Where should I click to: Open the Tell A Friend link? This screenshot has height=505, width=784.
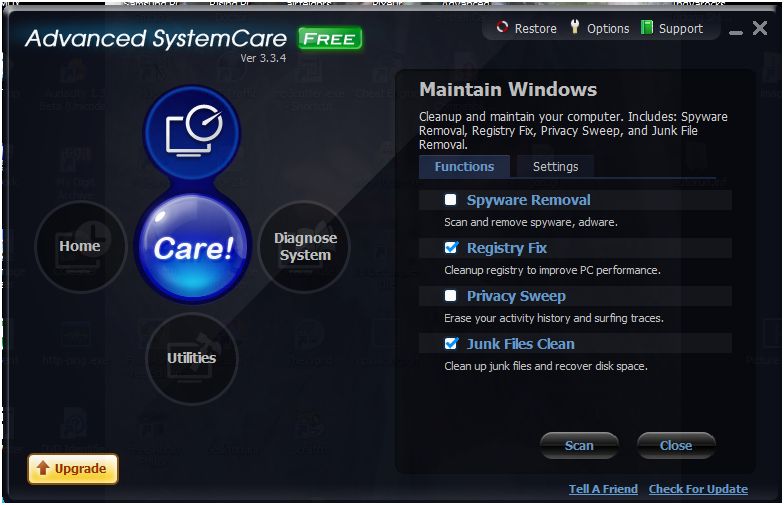click(x=603, y=489)
